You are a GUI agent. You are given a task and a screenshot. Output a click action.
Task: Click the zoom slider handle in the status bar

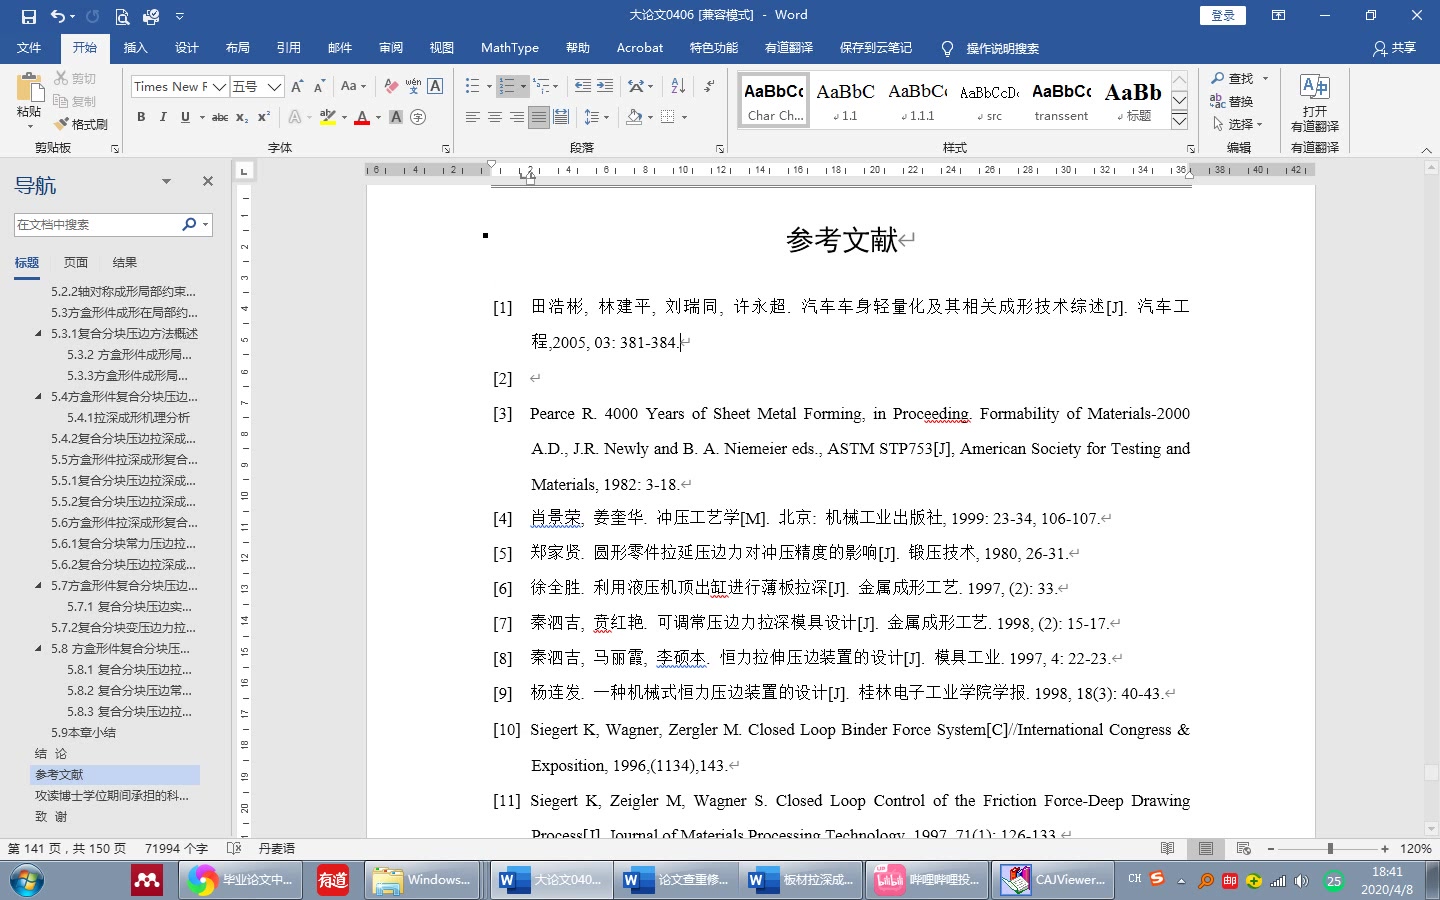tap(1329, 848)
